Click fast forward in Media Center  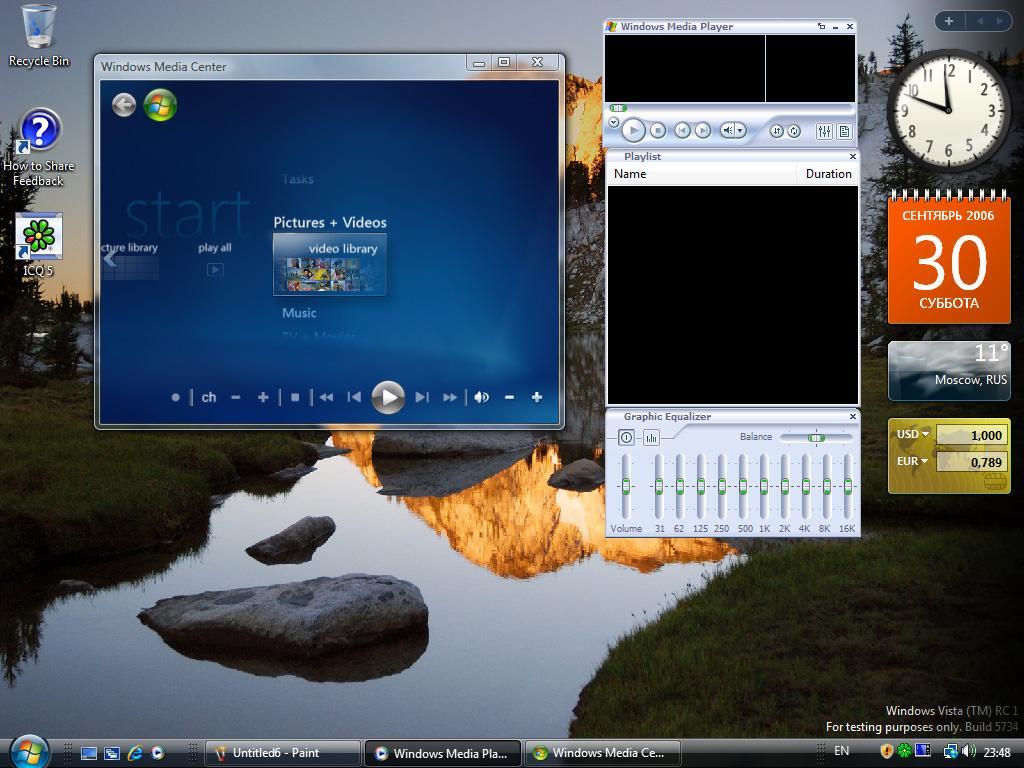(x=450, y=397)
